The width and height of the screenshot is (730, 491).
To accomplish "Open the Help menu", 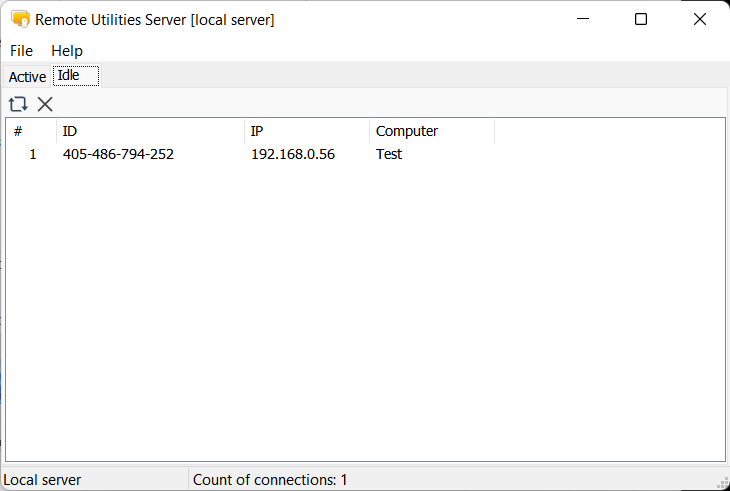I will tap(67, 51).
